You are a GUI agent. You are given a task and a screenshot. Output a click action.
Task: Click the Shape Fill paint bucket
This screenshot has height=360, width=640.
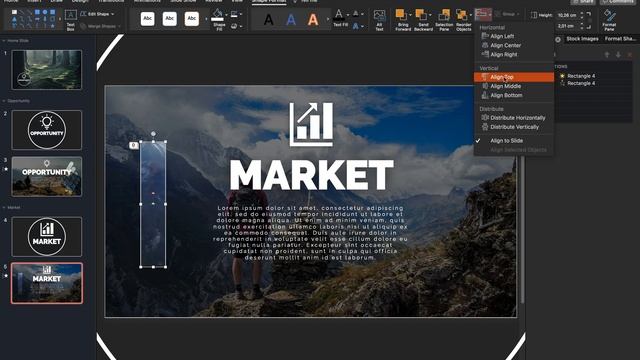tap(218, 15)
